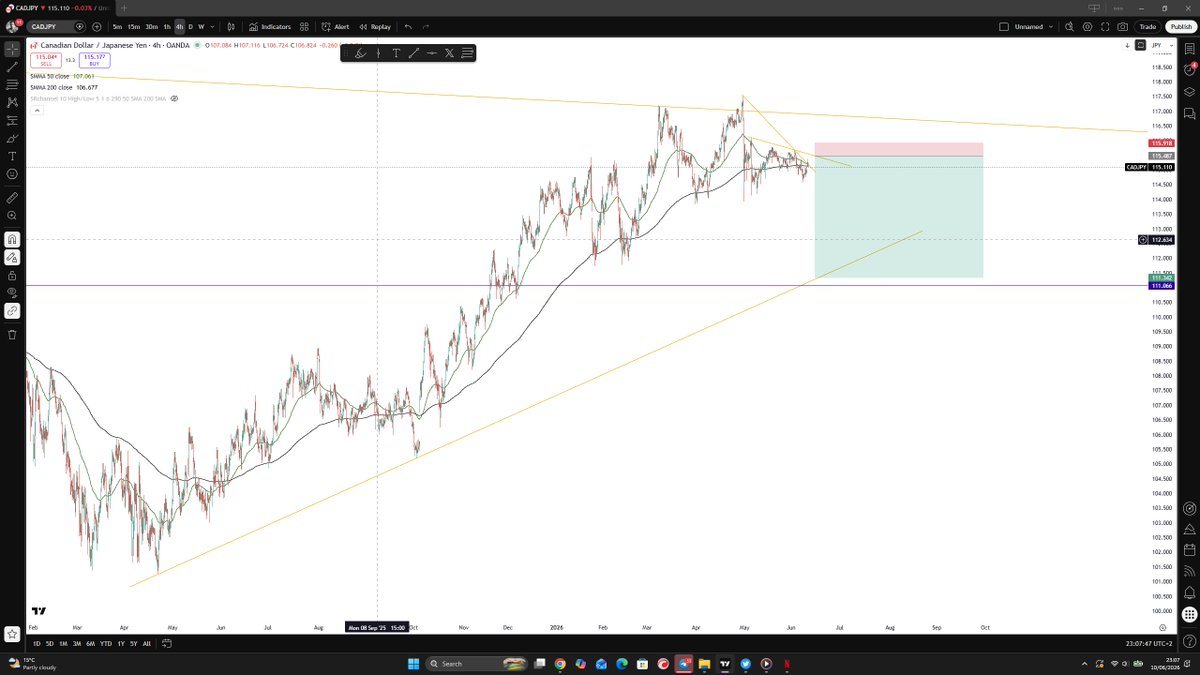This screenshot has height=675, width=1200.
Task: Open the CADJPY symbol search field
Action: [x=56, y=27]
